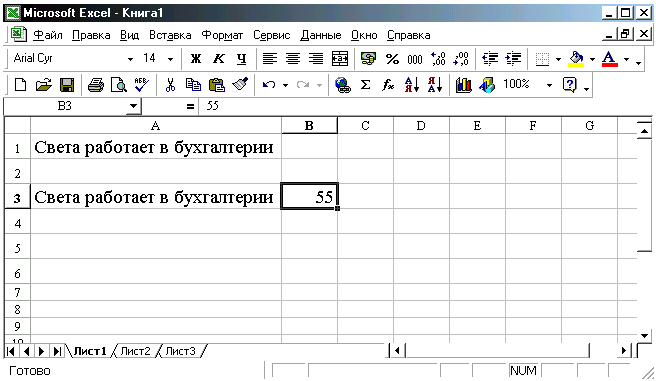Apply thousands separator 000 format
Viewport: 656px width, 381px height.
point(415,59)
